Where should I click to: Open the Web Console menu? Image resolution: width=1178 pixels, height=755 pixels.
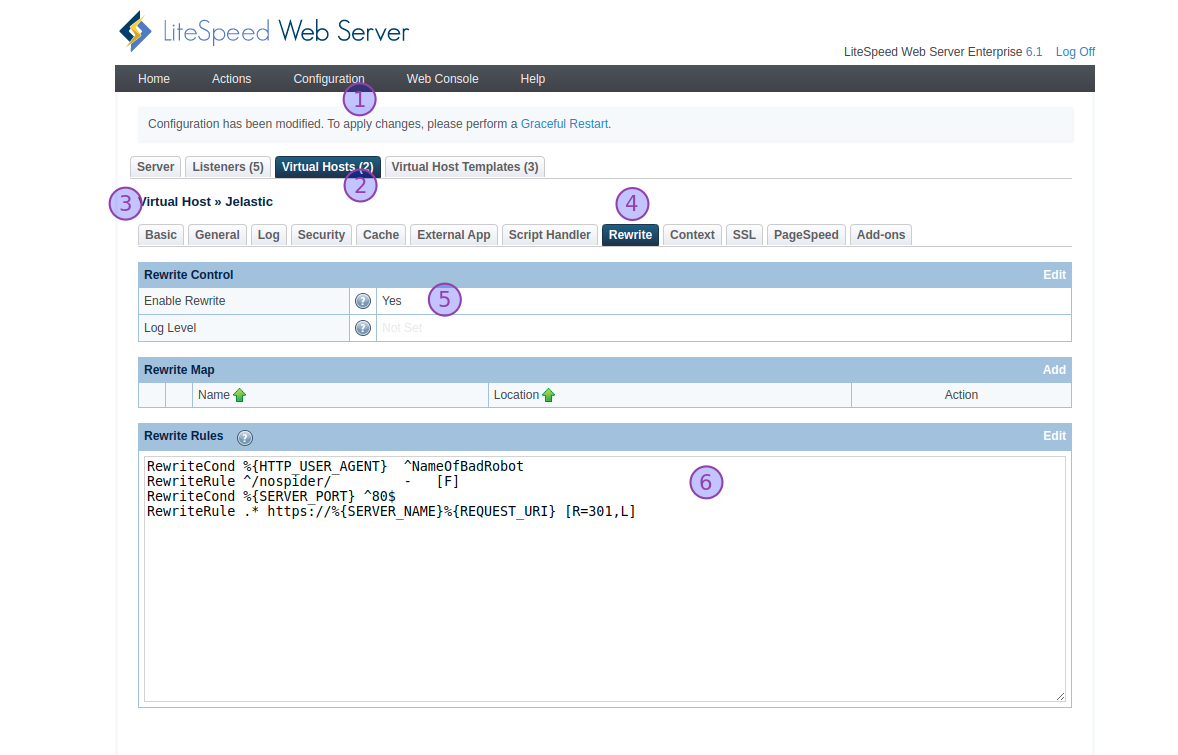[443, 79]
